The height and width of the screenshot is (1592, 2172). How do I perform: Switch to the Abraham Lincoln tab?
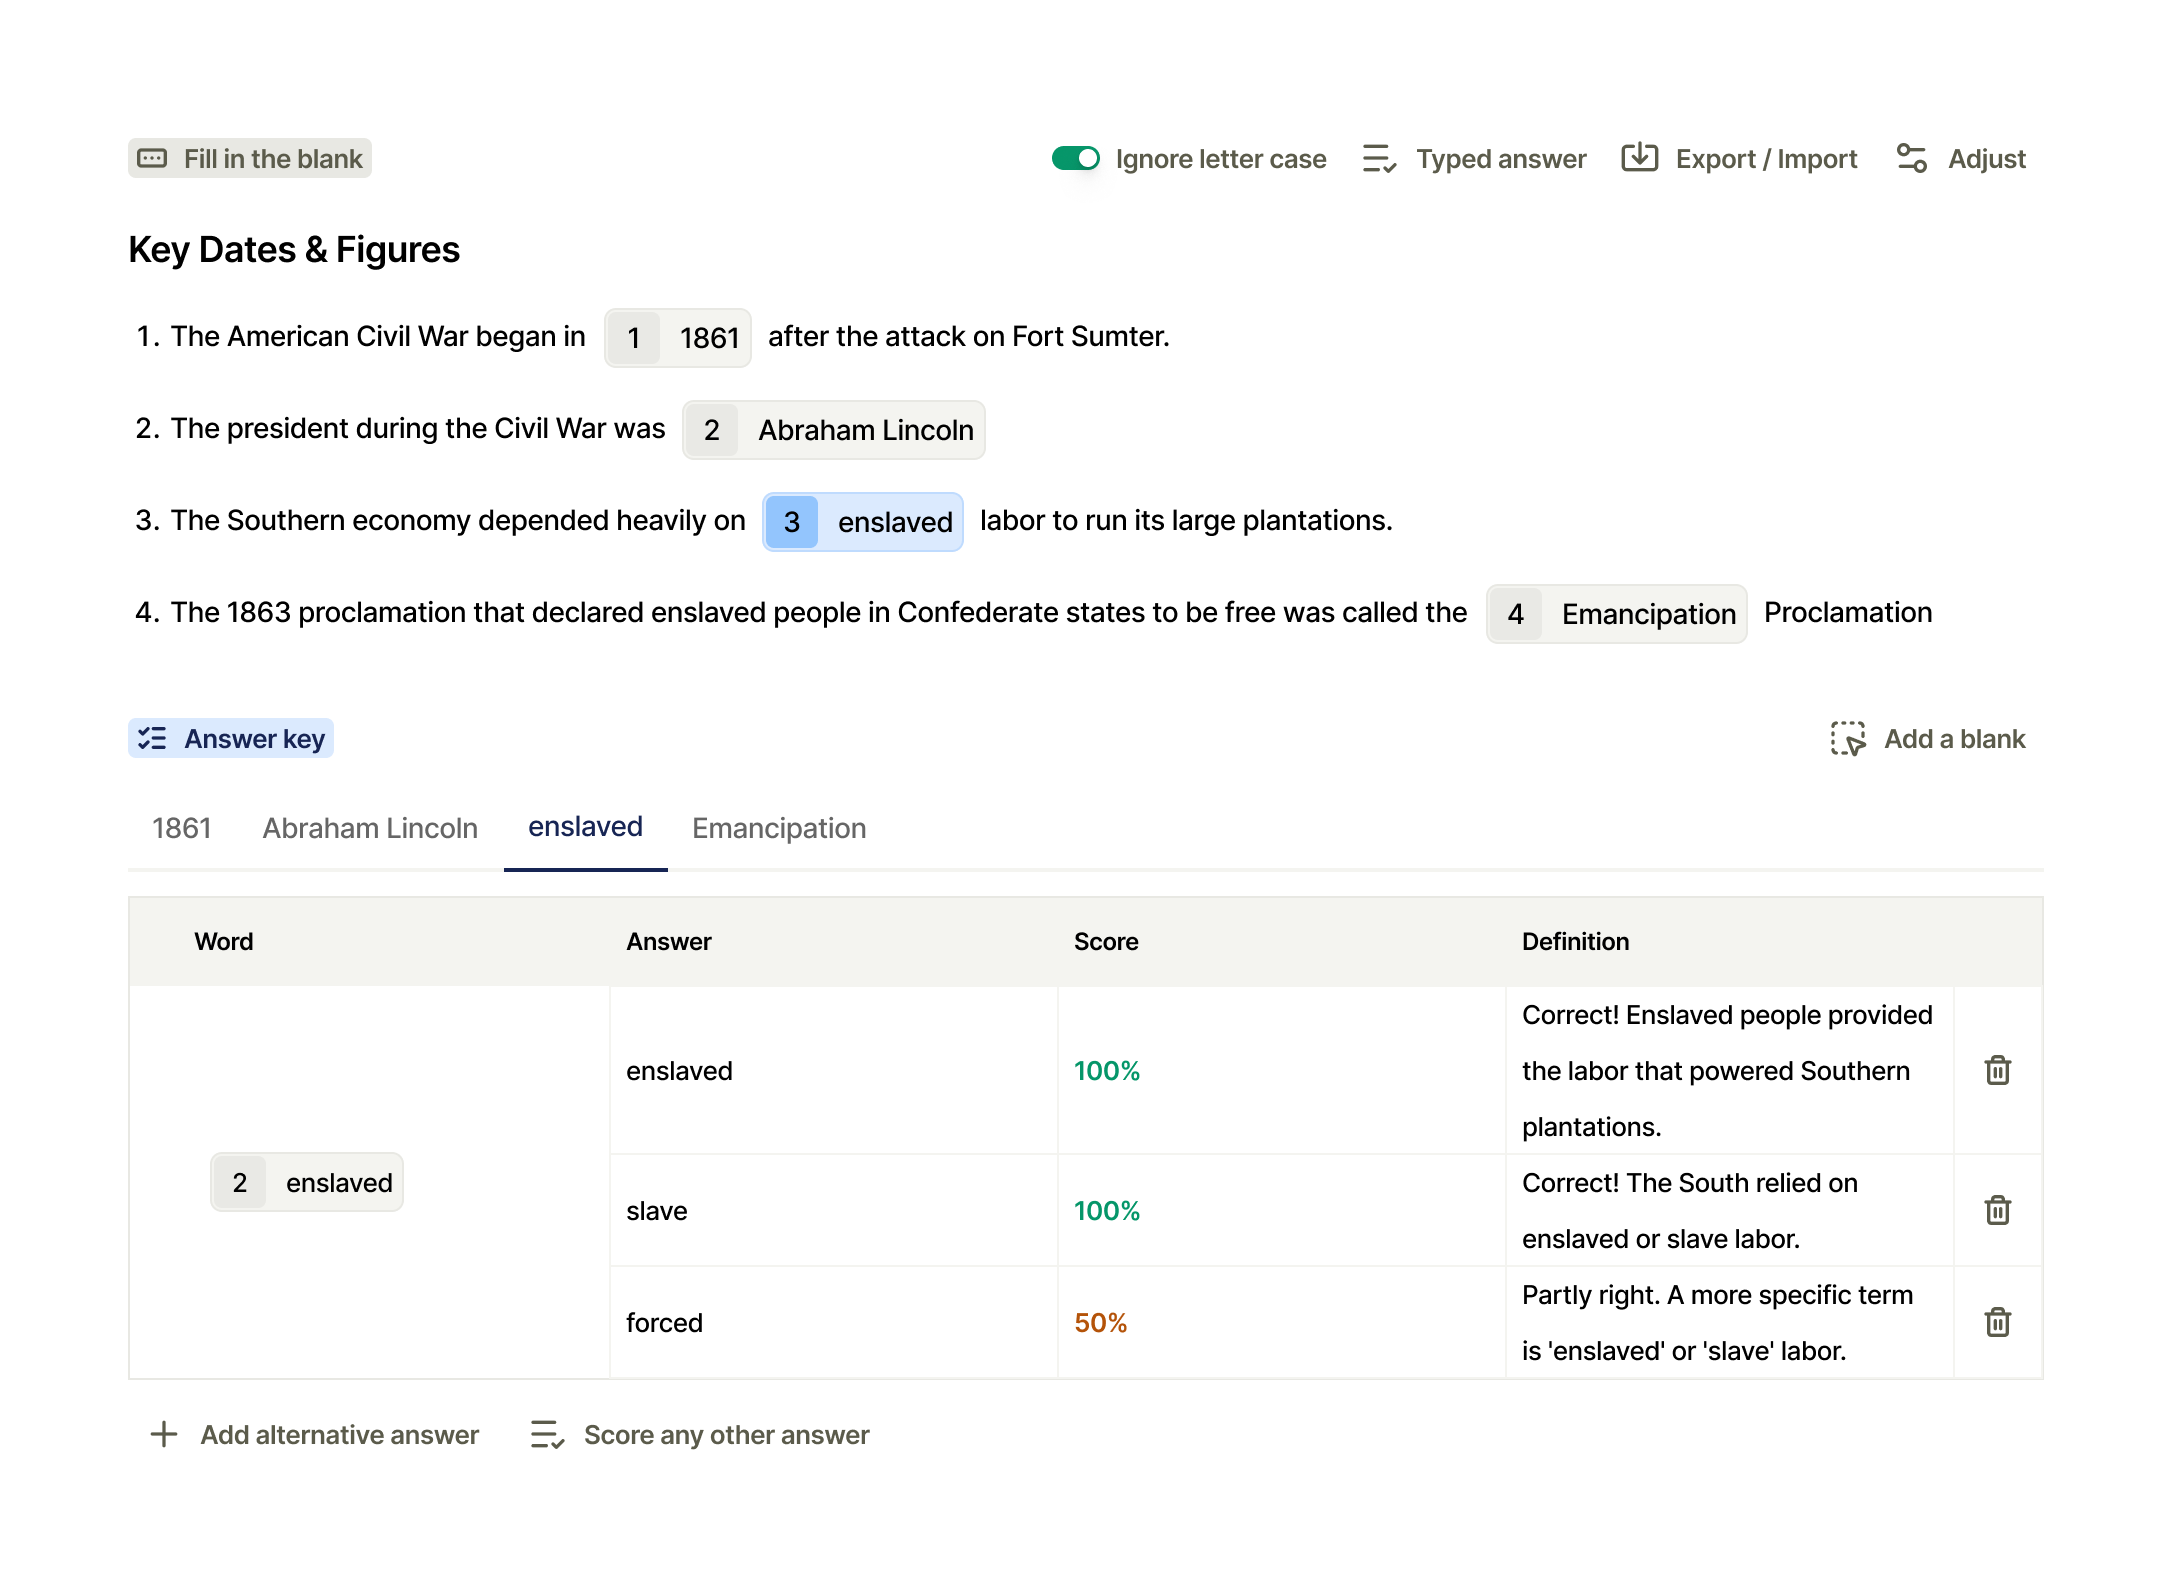[x=370, y=828]
